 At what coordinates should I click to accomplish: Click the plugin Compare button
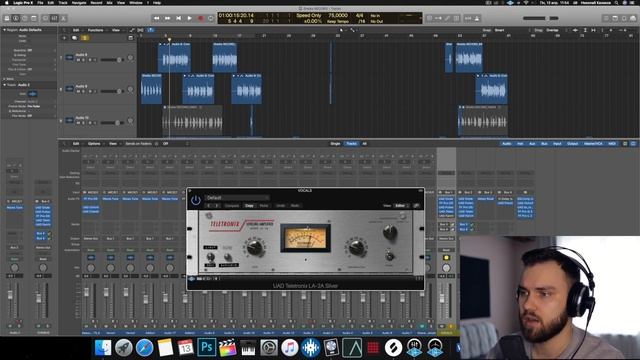231,206
